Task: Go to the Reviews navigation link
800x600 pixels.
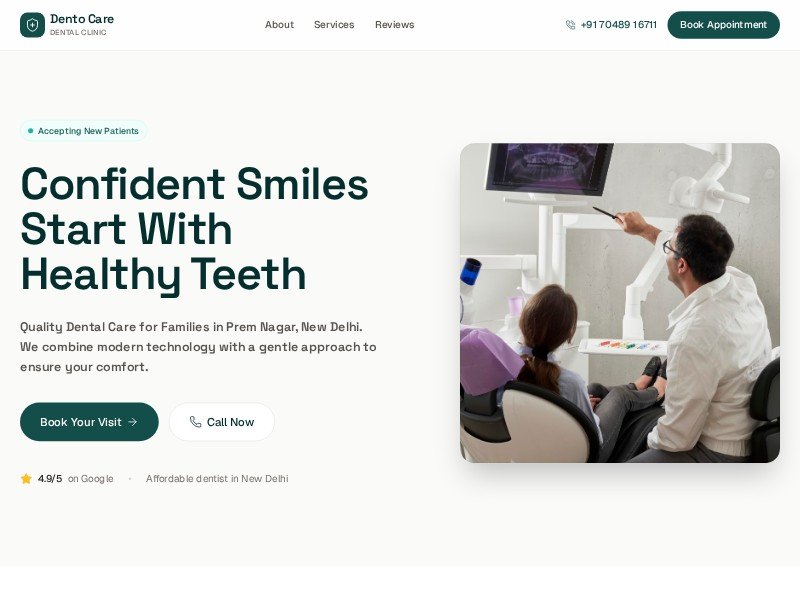Action: tap(394, 24)
